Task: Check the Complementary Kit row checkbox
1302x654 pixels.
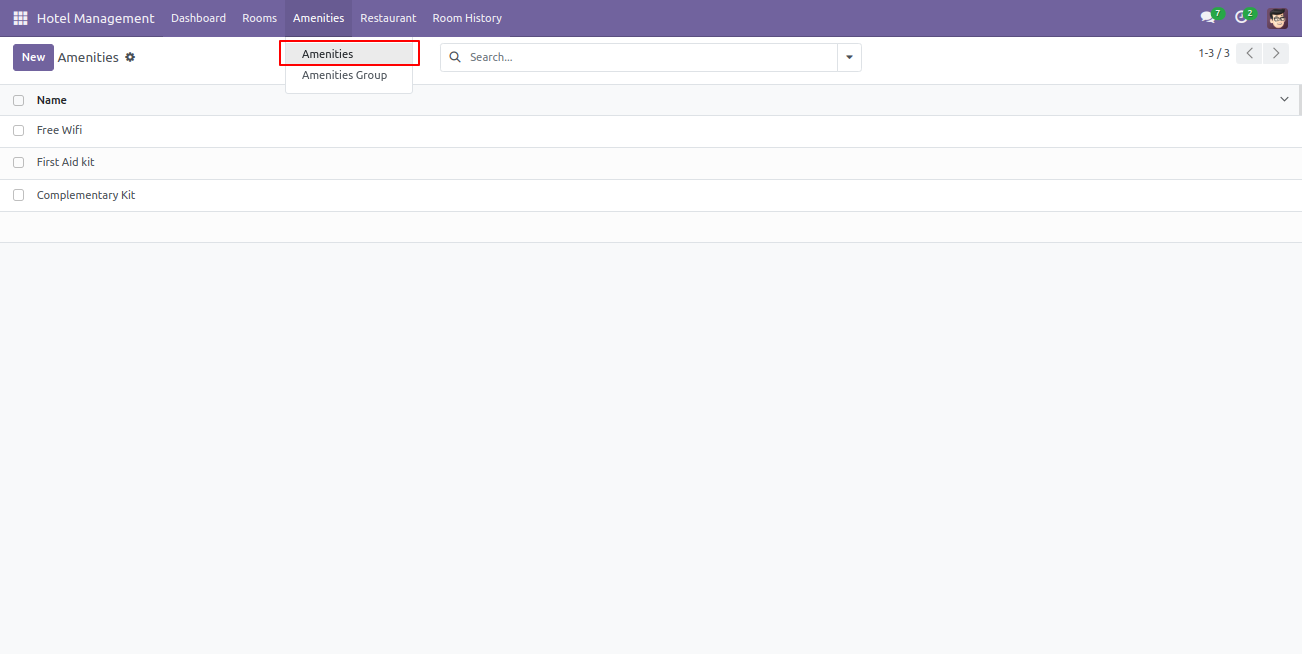Action: click(x=18, y=195)
